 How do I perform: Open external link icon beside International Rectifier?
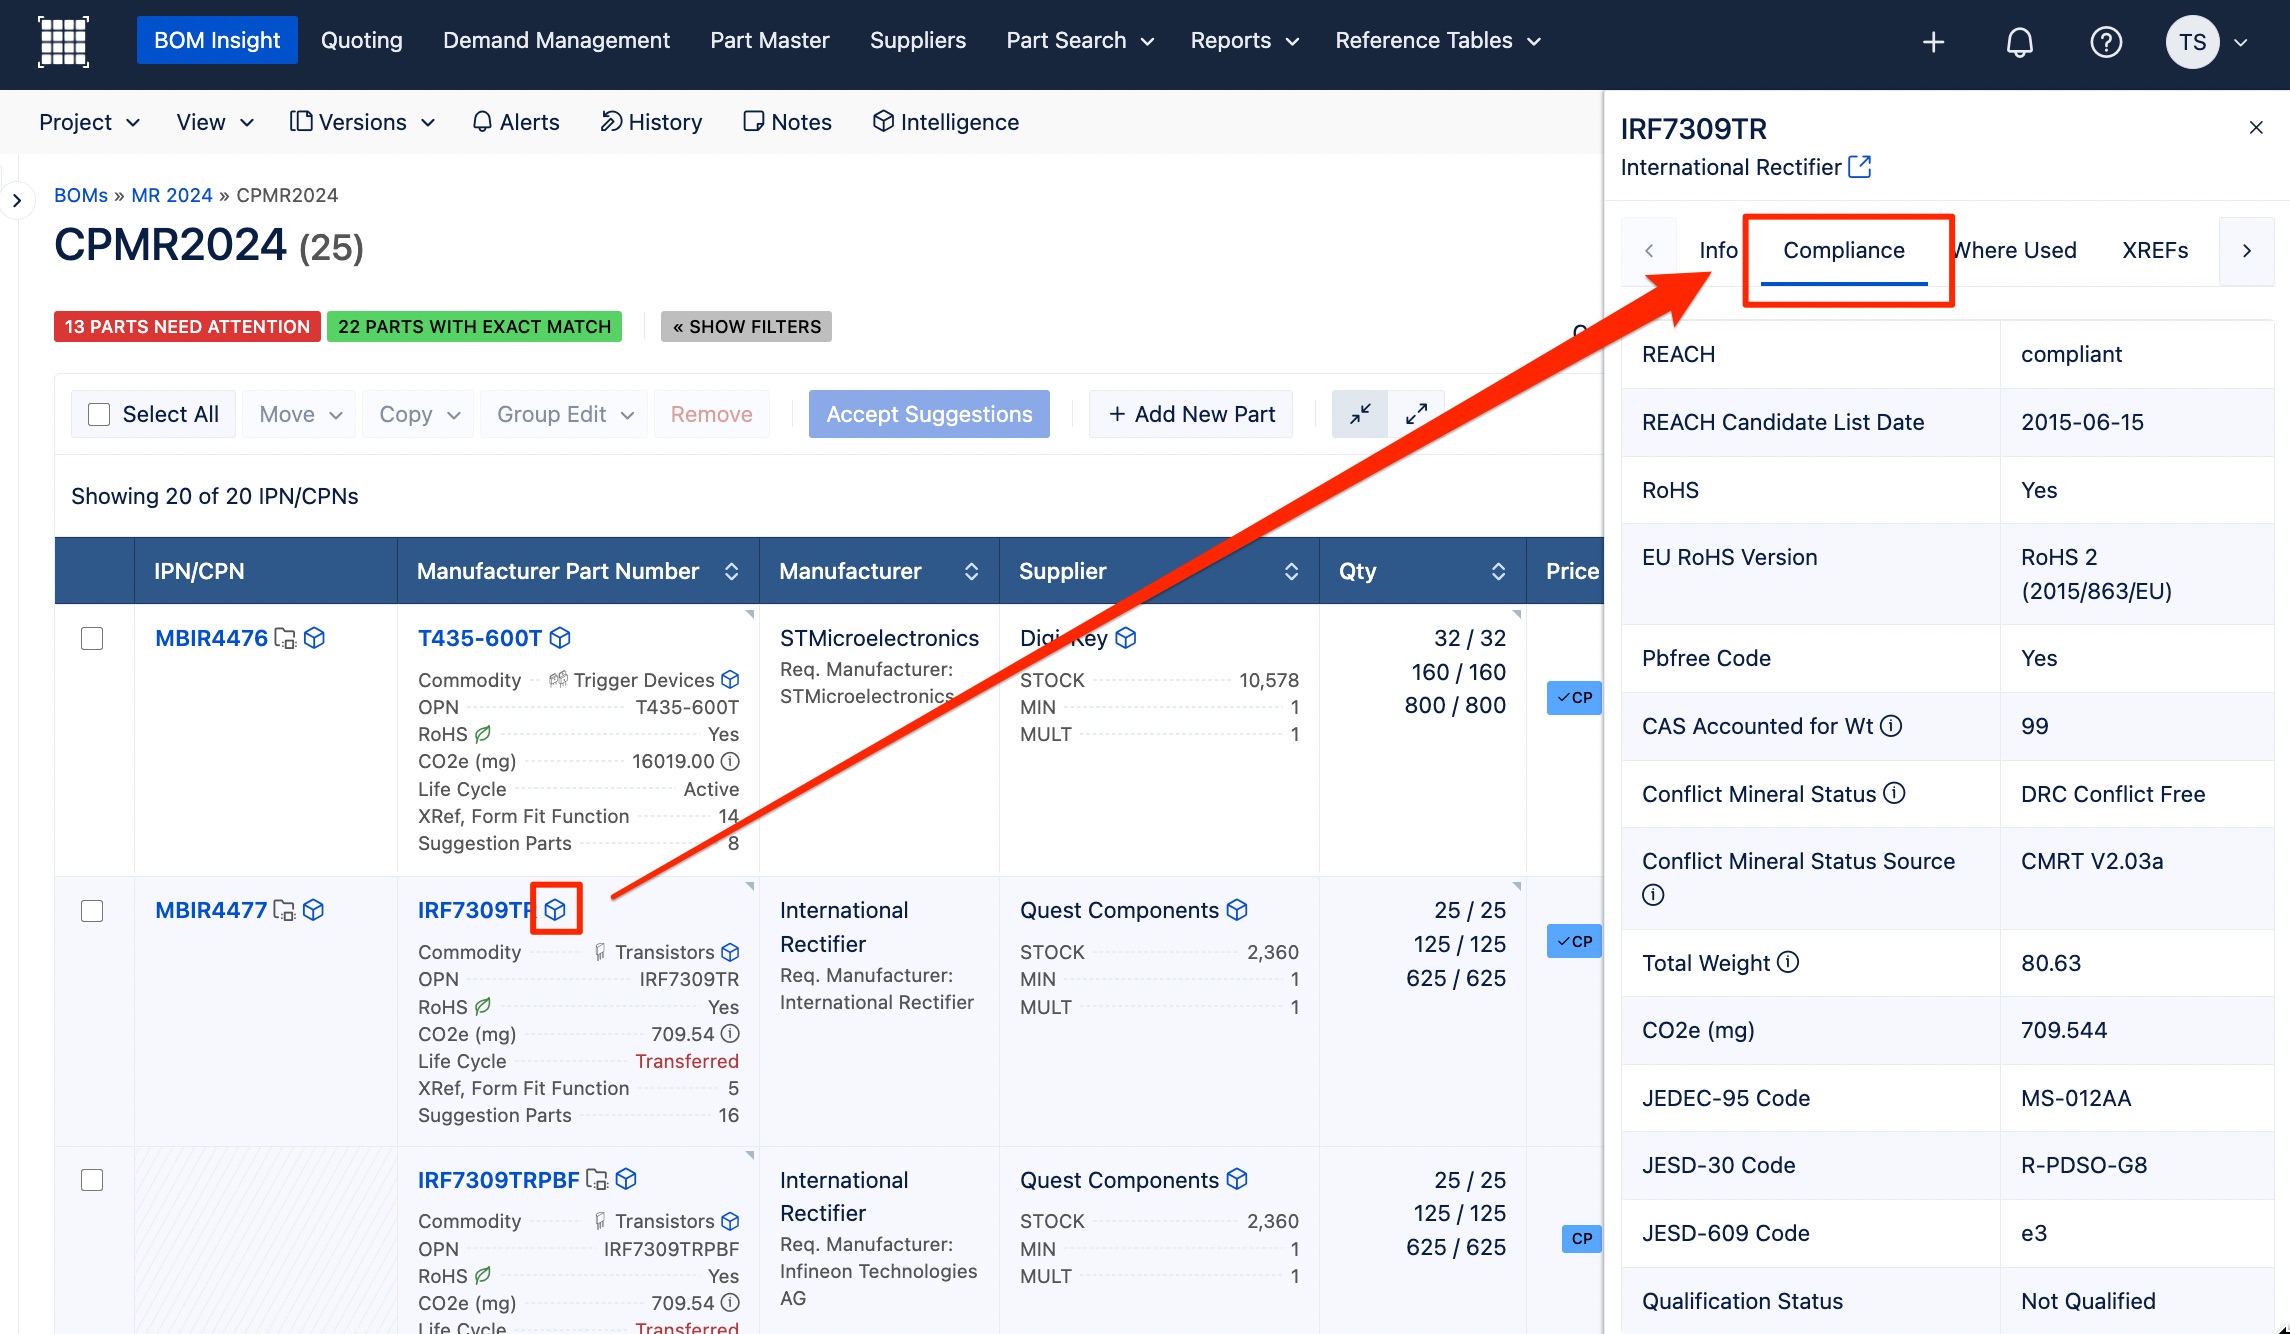point(1859,166)
